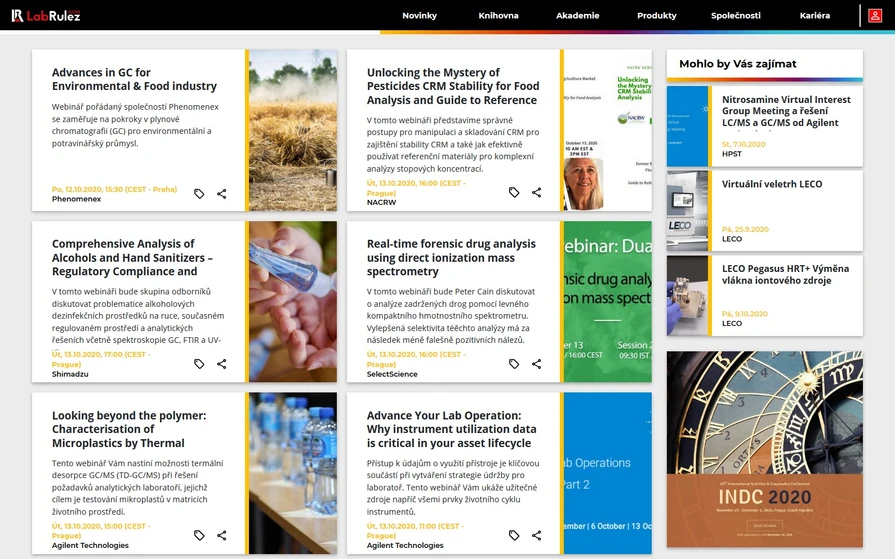Click the user account icon in header

pyautogui.click(x=875, y=16)
